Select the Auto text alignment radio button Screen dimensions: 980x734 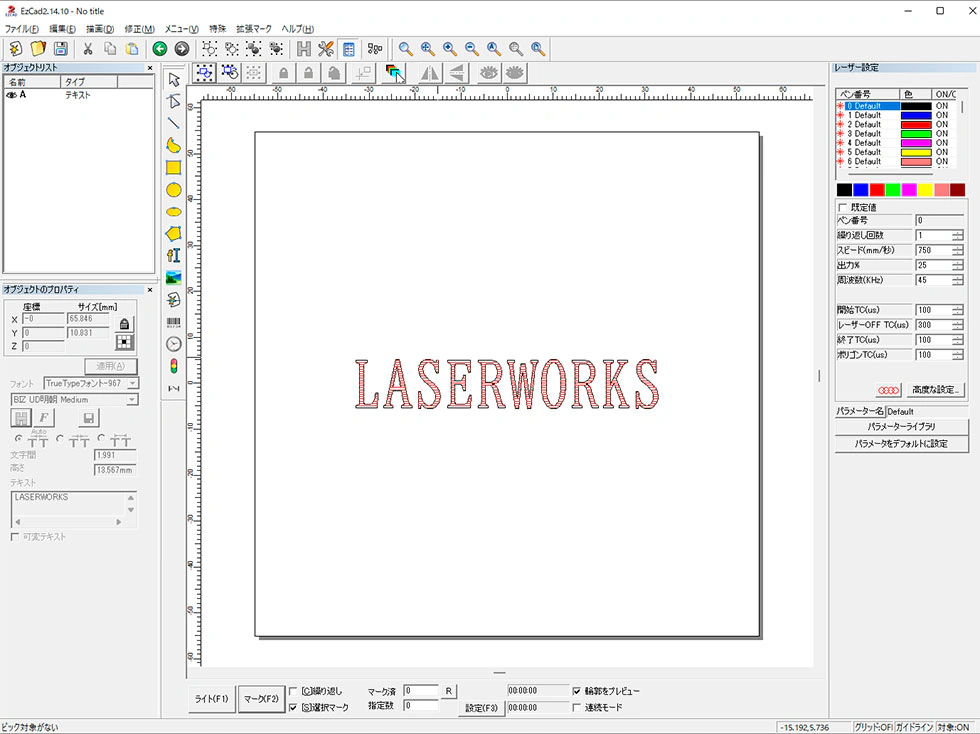click(x=19, y=438)
